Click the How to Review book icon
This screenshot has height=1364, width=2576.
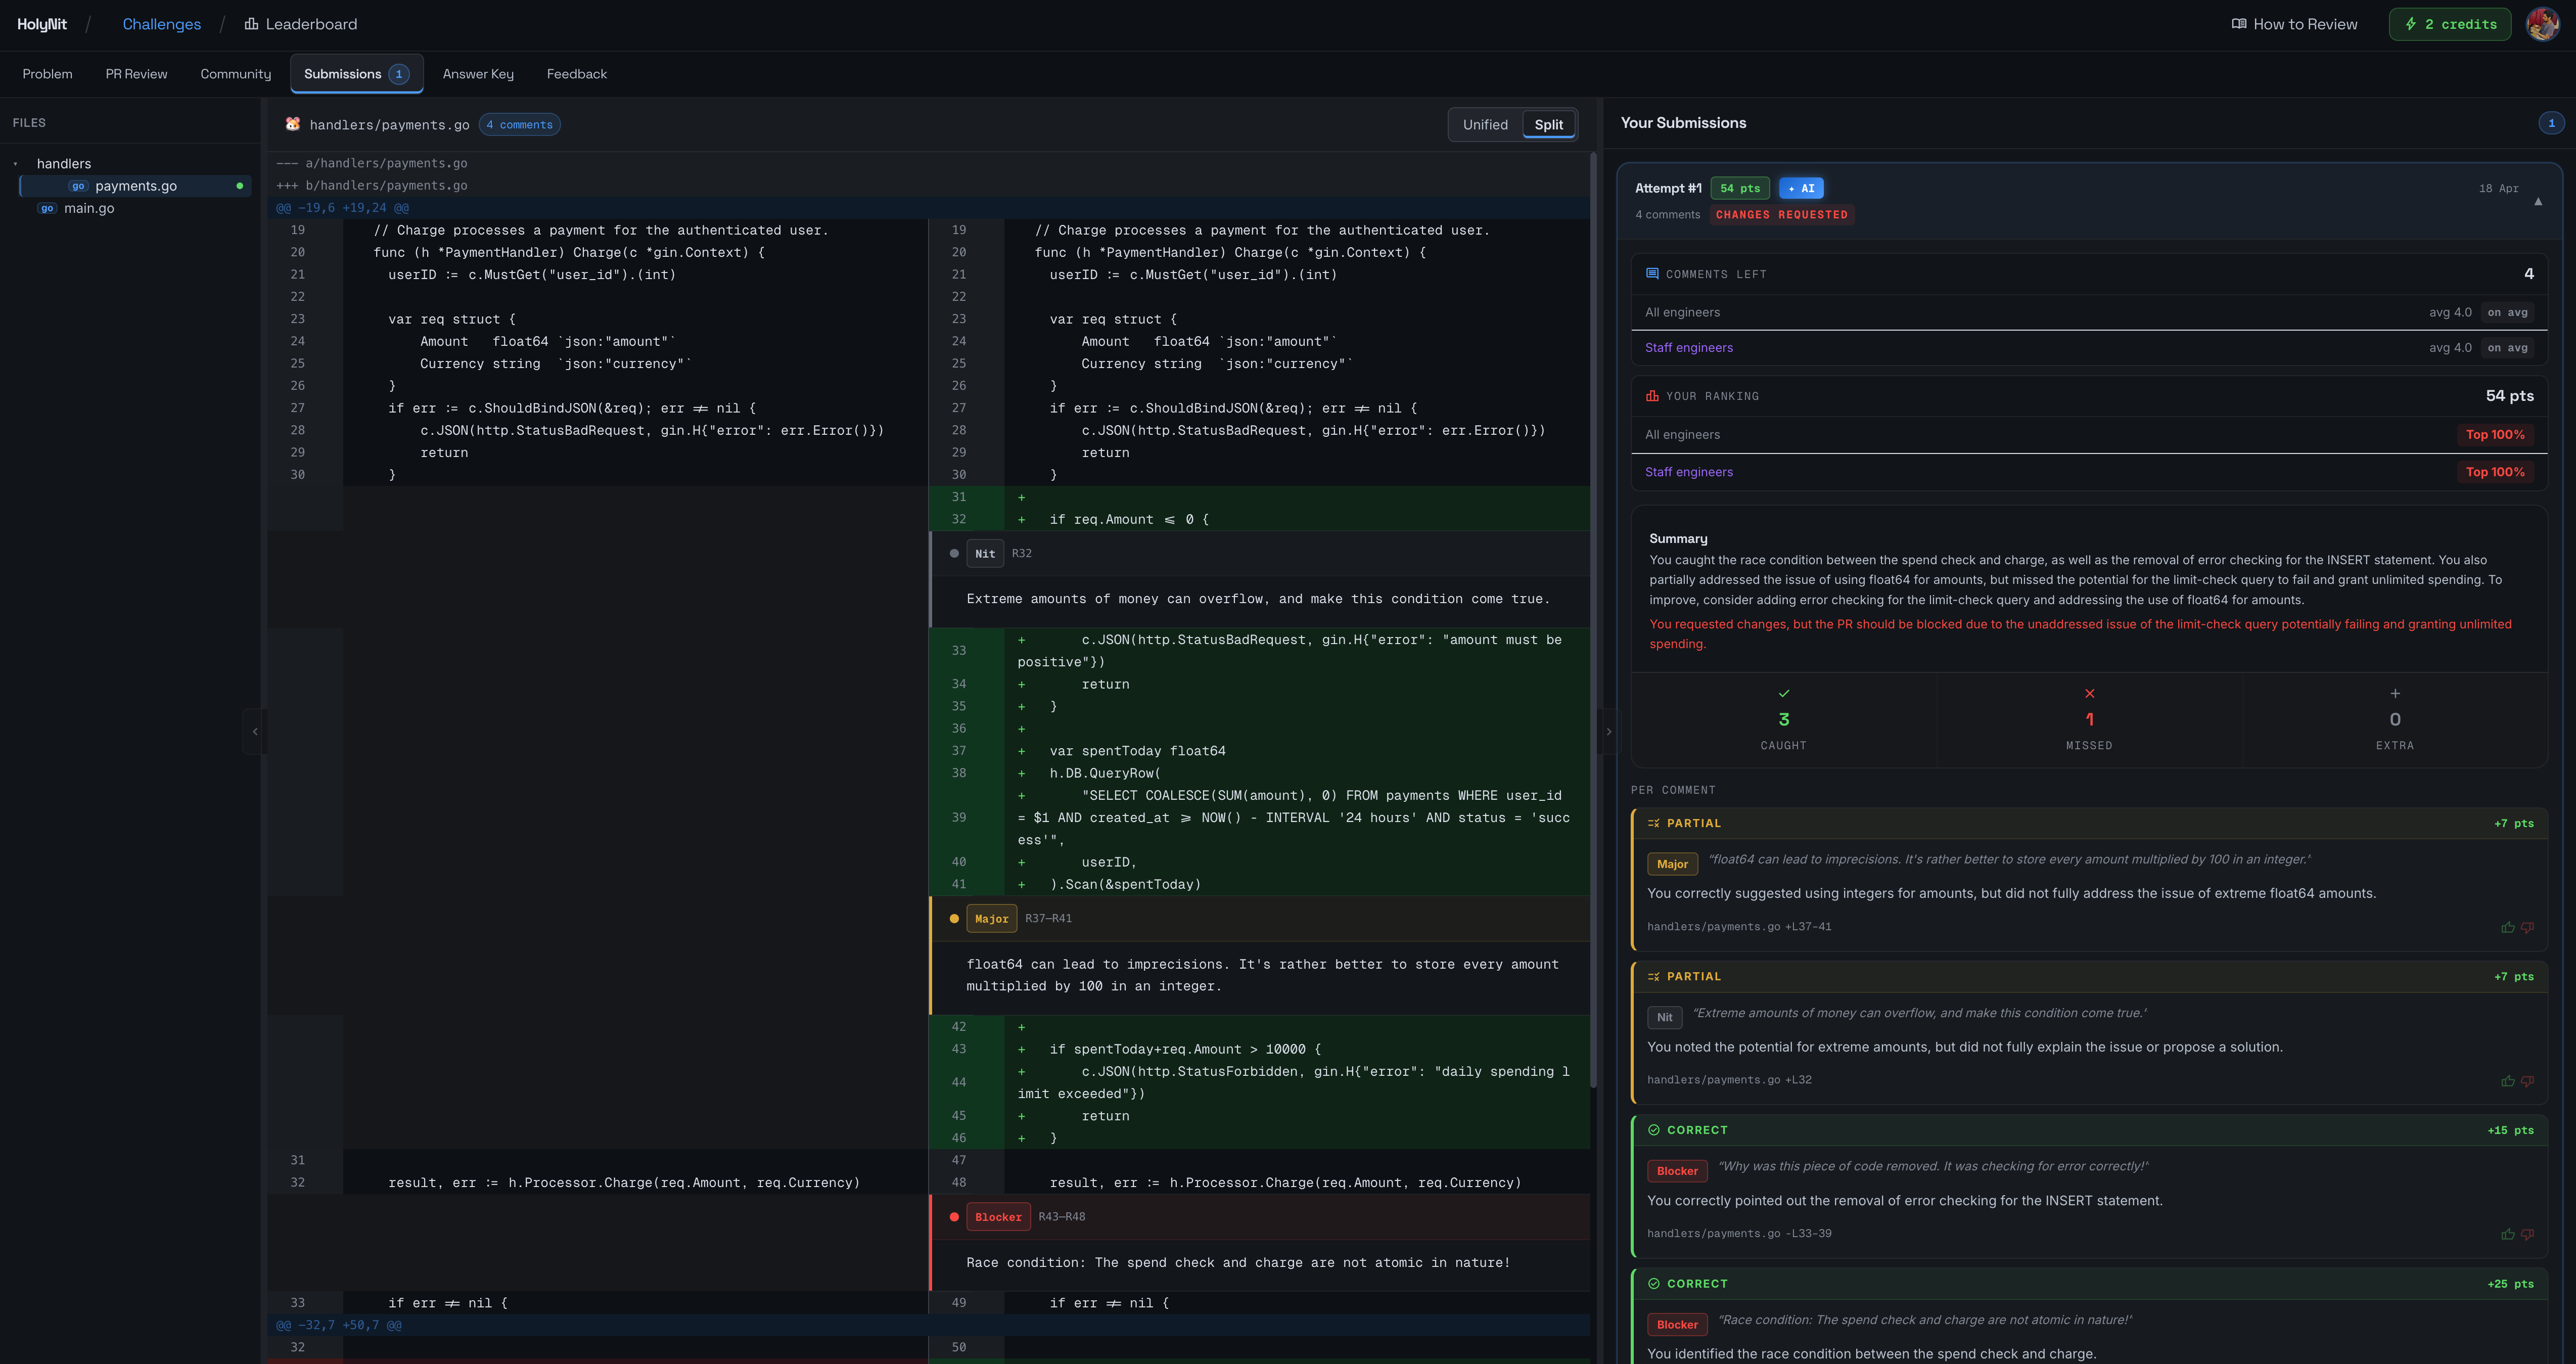tap(2239, 24)
